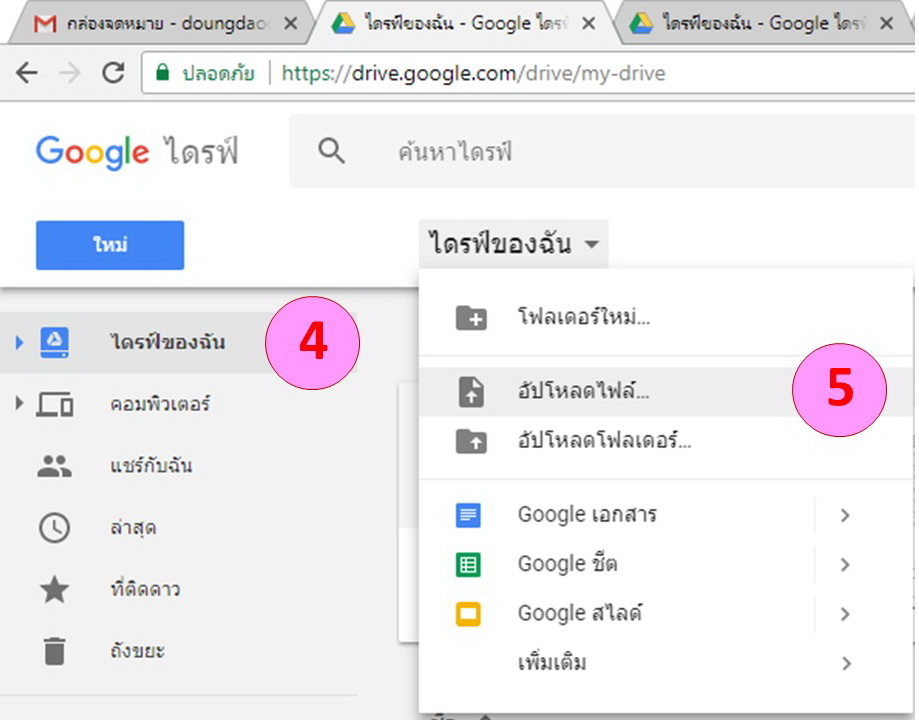Screen dimensions: 919x720
Task: Select Google สไลด์ menu entry
Action: [x=666, y=614]
